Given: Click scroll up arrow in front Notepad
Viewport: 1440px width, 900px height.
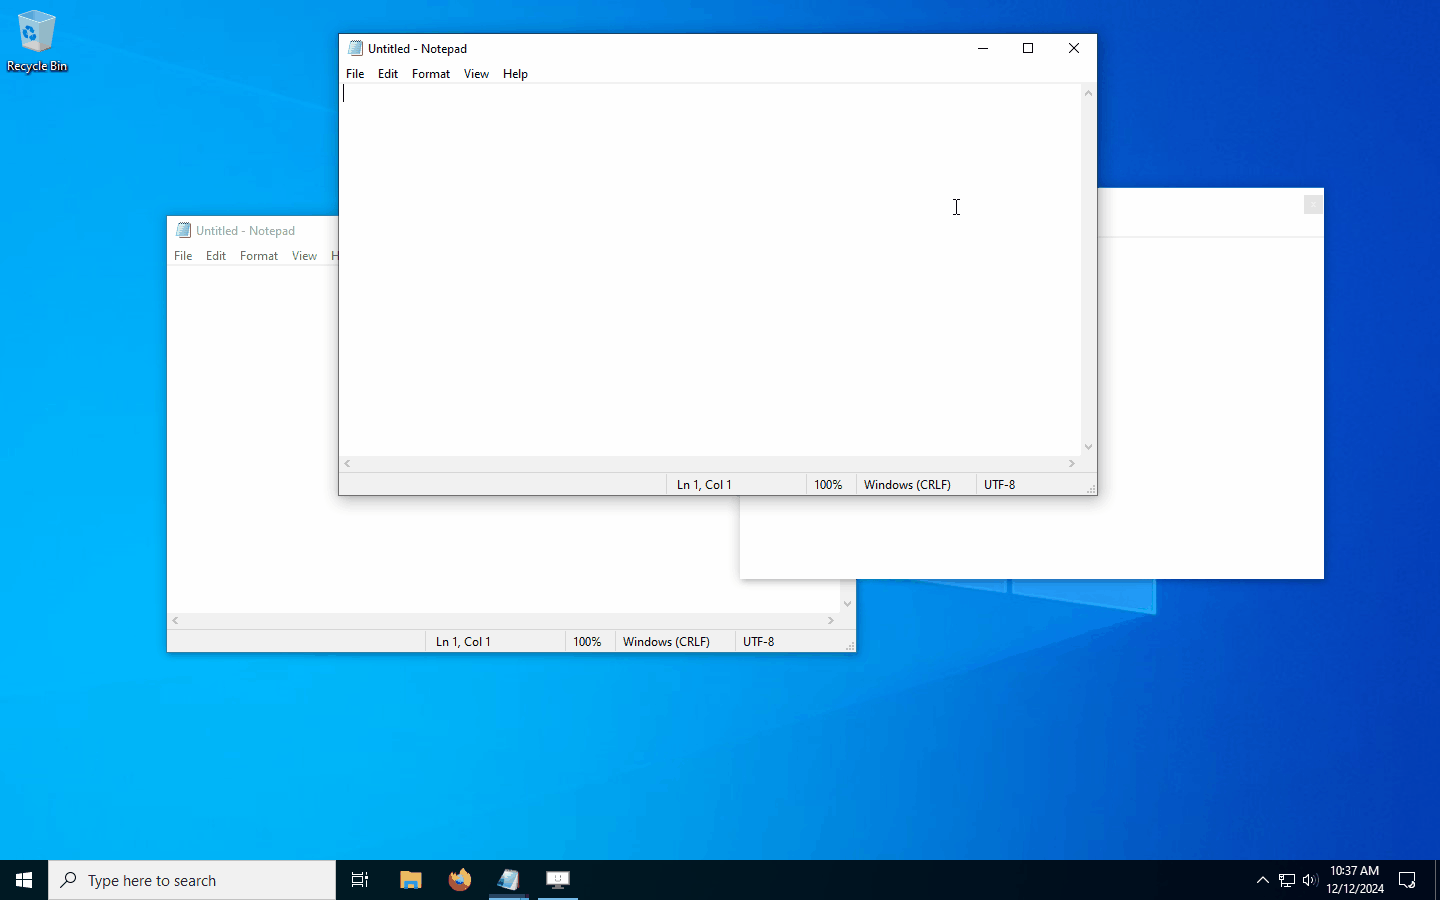Looking at the screenshot, I should pyautogui.click(x=1089, y=93).
